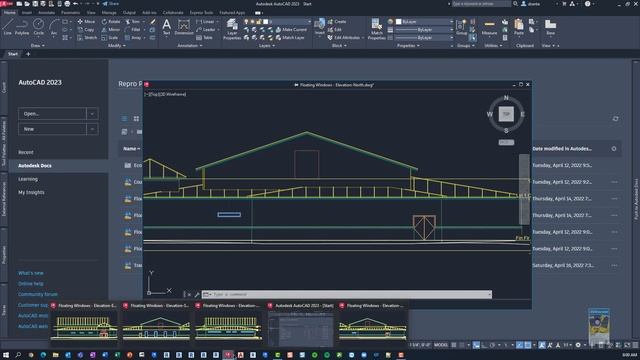Toggle object snap tracking in status bar
This screenshot has width=640, height=360.
click(x=519, y=345)
